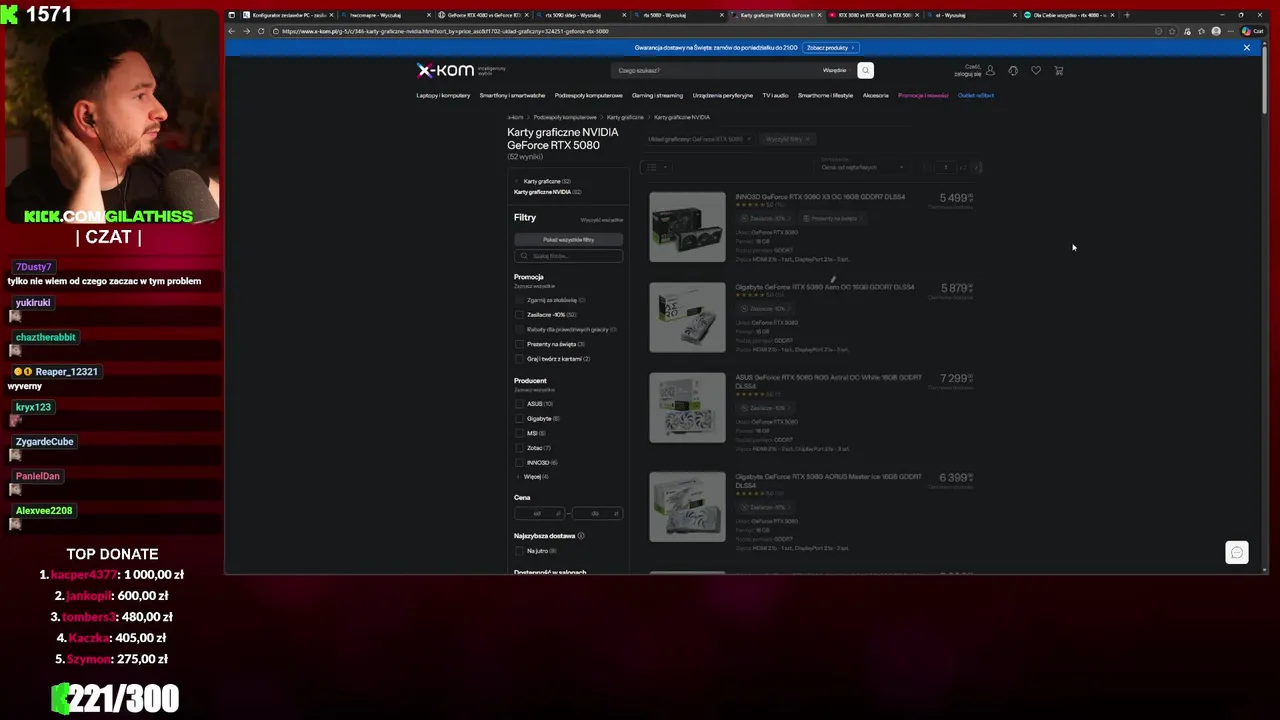The height and width of the screenshot is (720, 1280).
Task: Open Smarthome i lifestyle menu
Action: coord(825,95)
